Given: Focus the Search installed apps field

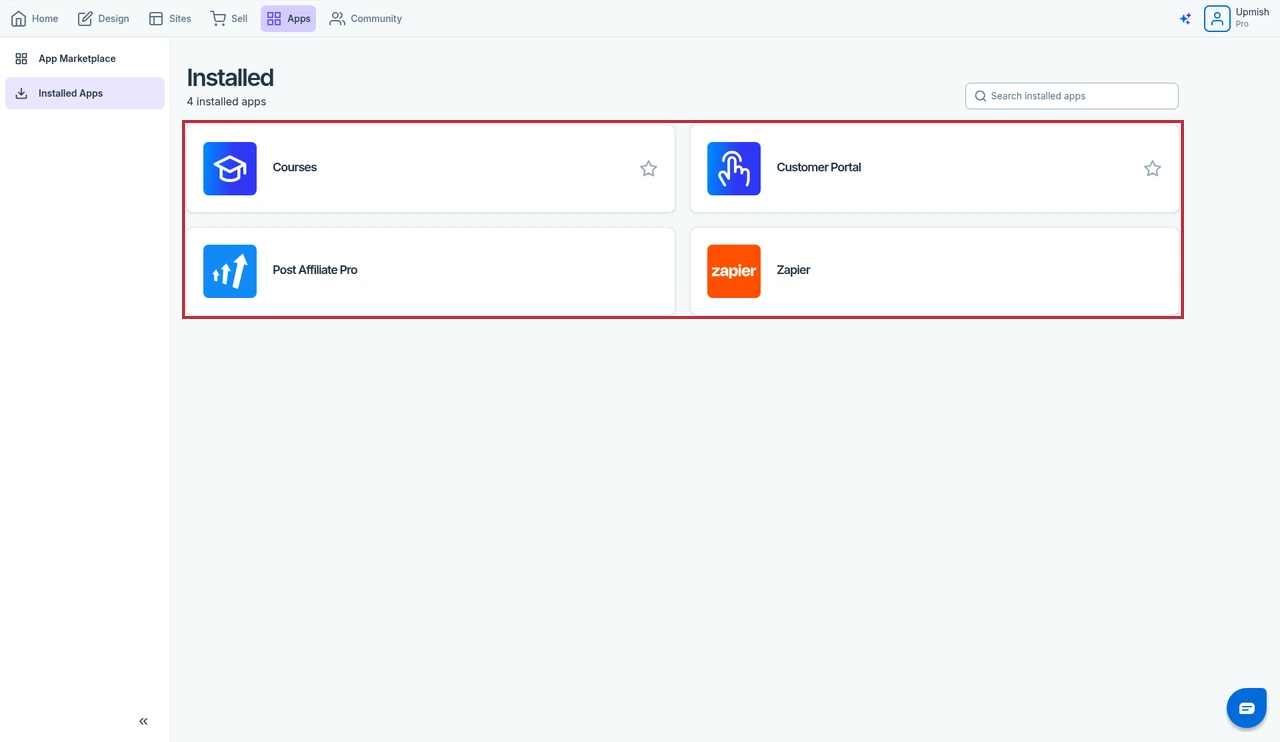Looking at the screenshot, I should [1072, 96].
